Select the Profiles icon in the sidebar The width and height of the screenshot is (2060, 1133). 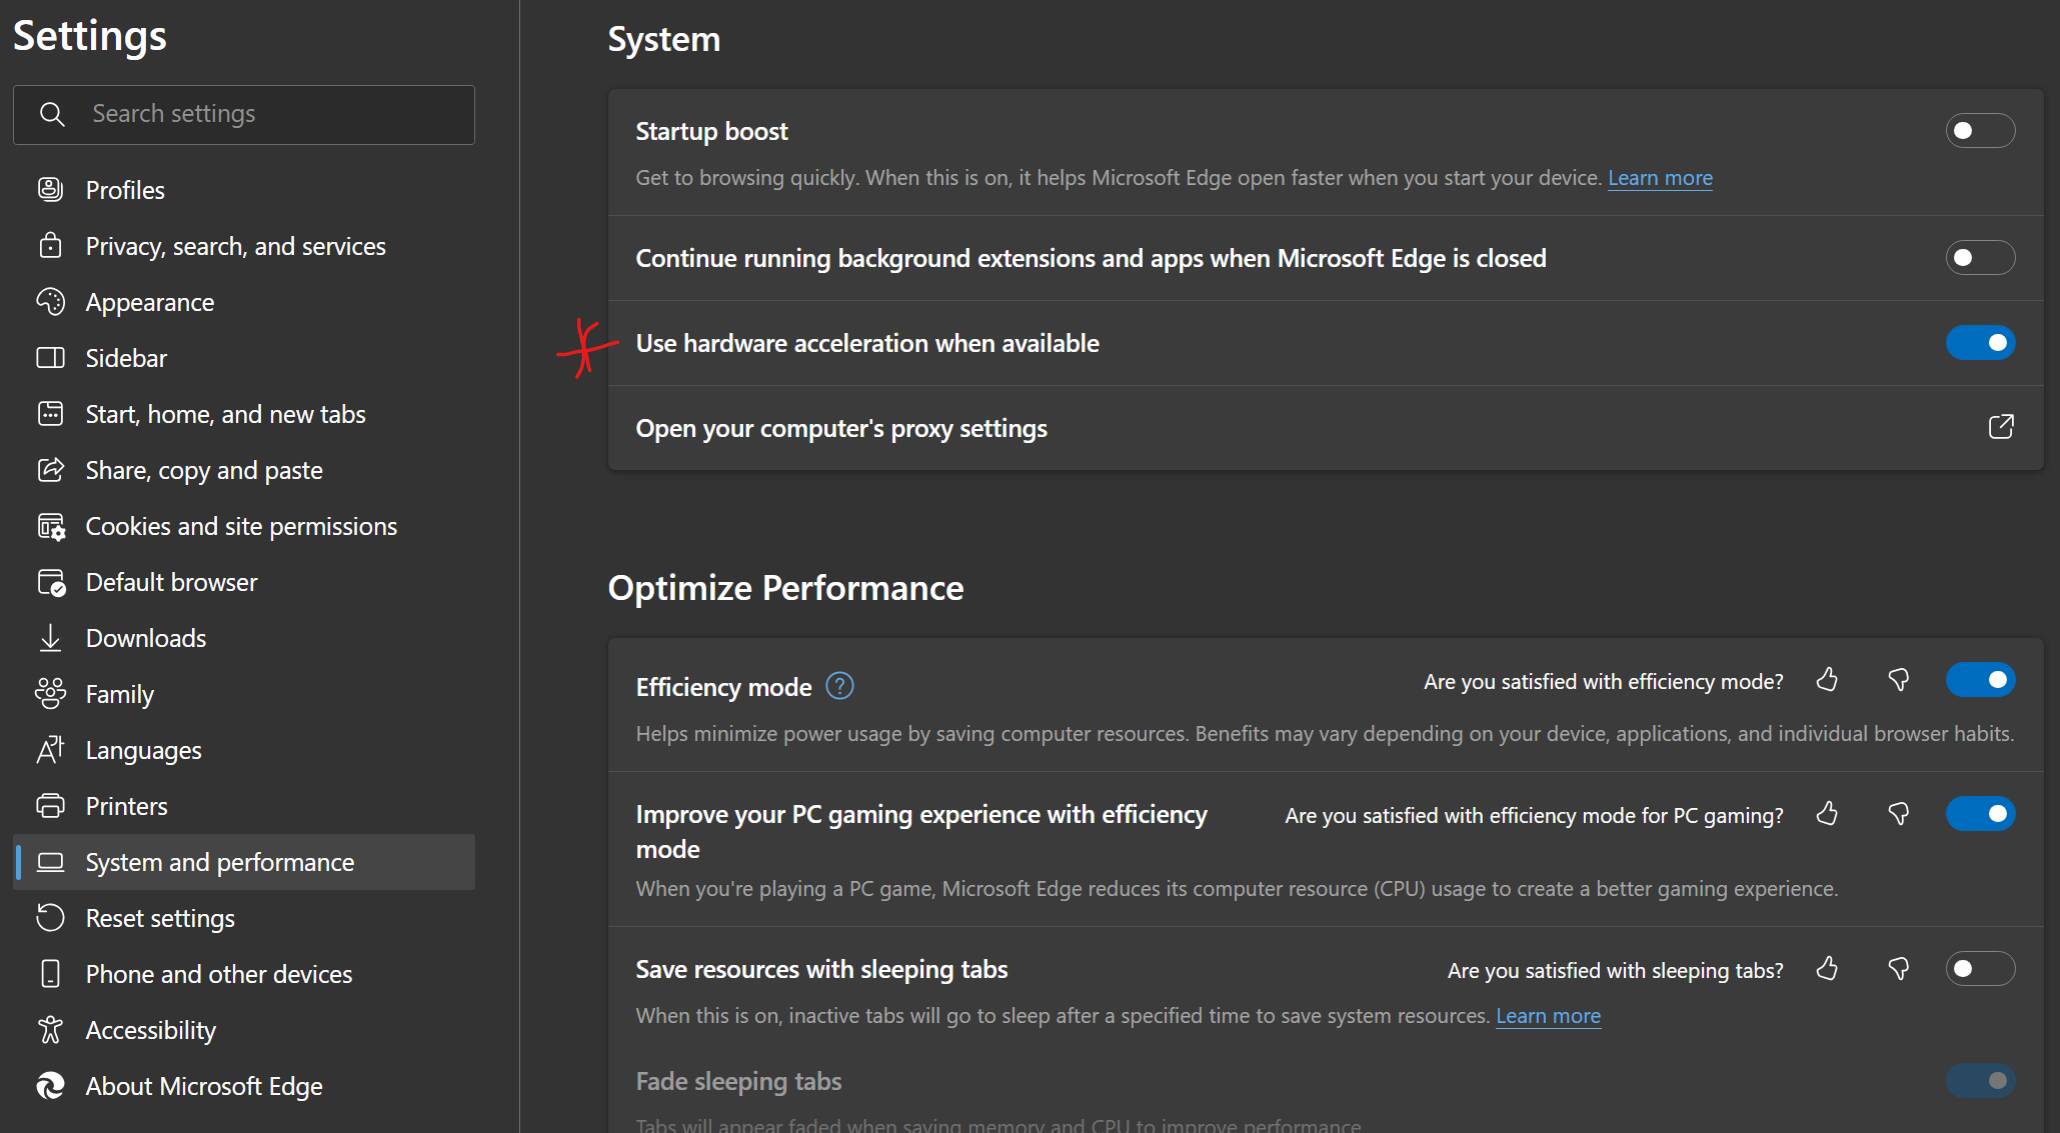coord(51,189)
